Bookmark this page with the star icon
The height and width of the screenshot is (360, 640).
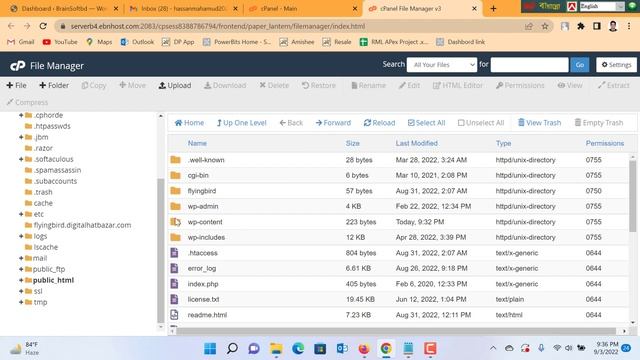(x=544, y=26)
